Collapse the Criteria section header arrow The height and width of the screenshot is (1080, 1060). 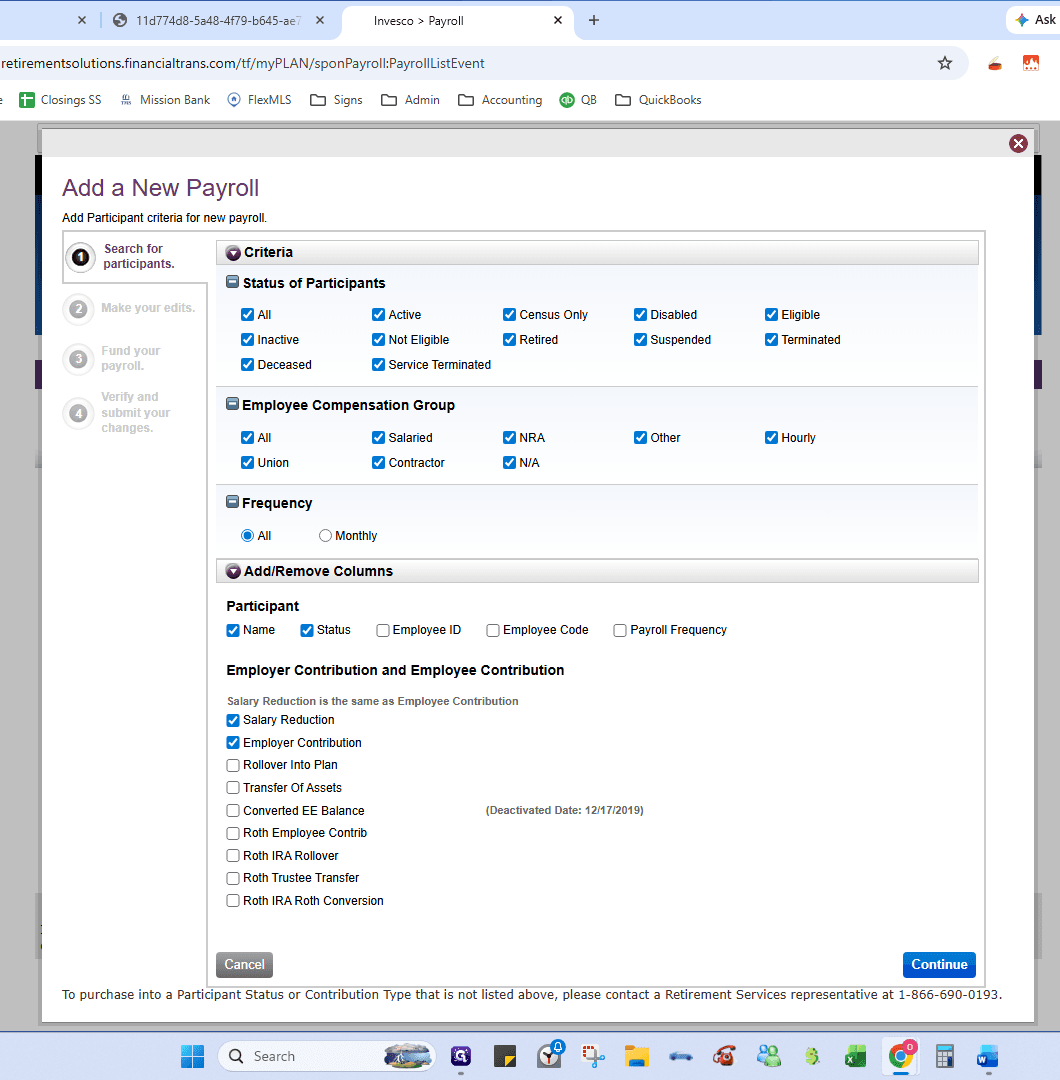233,253
